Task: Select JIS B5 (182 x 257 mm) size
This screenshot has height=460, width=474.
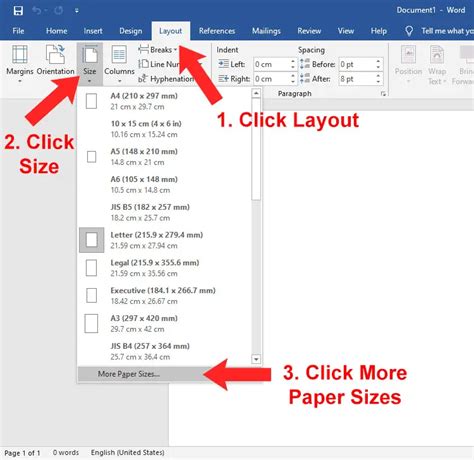Action: pos(165,212)
